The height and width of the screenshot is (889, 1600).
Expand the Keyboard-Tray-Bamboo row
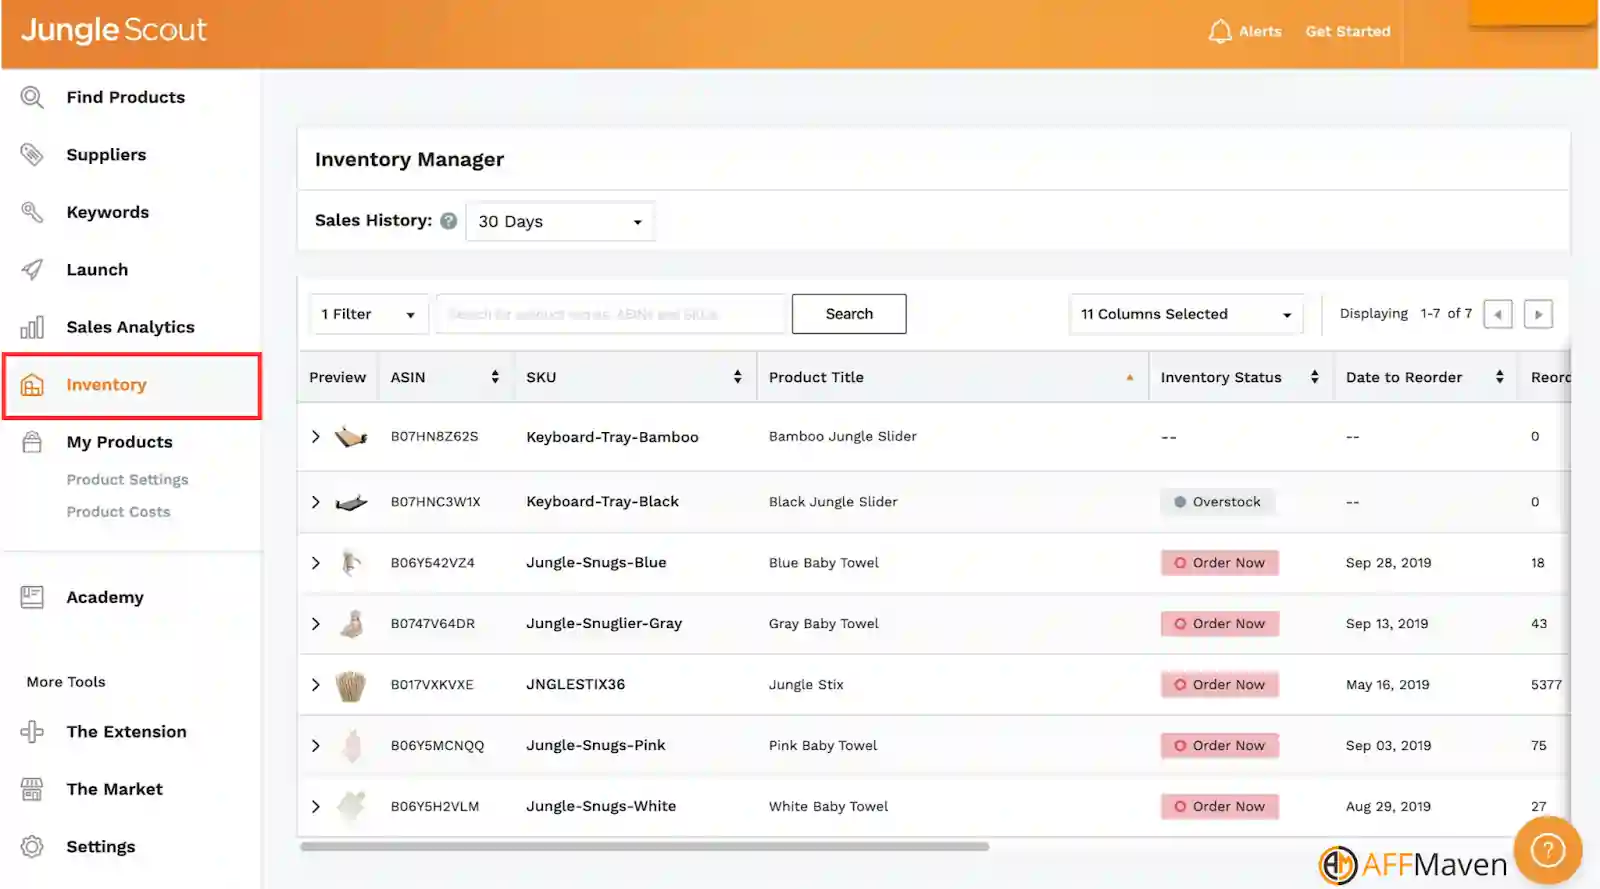pyautogui.click(x=316, y=437)
